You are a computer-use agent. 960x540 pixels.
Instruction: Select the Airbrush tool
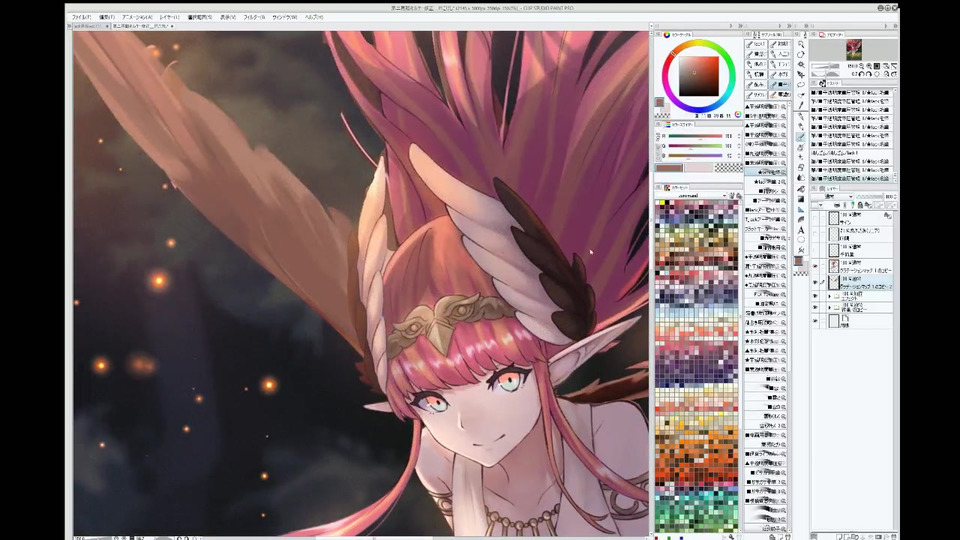pyautogui.click(x=801, y=146)
